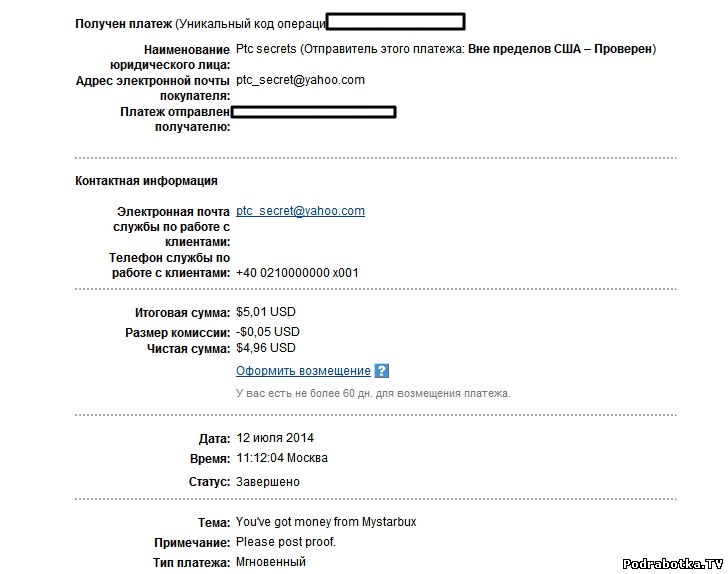Click the customer service phone number +40 0210000000
728x574 pixels.
pos(297,273)
